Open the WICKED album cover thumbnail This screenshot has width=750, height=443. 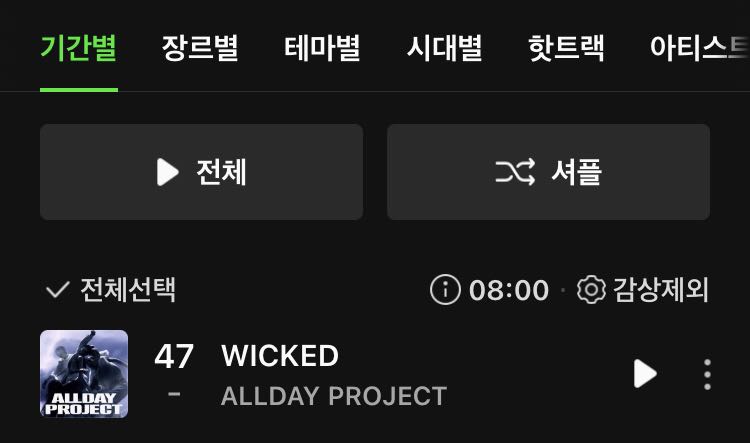[x=84, y=374]
